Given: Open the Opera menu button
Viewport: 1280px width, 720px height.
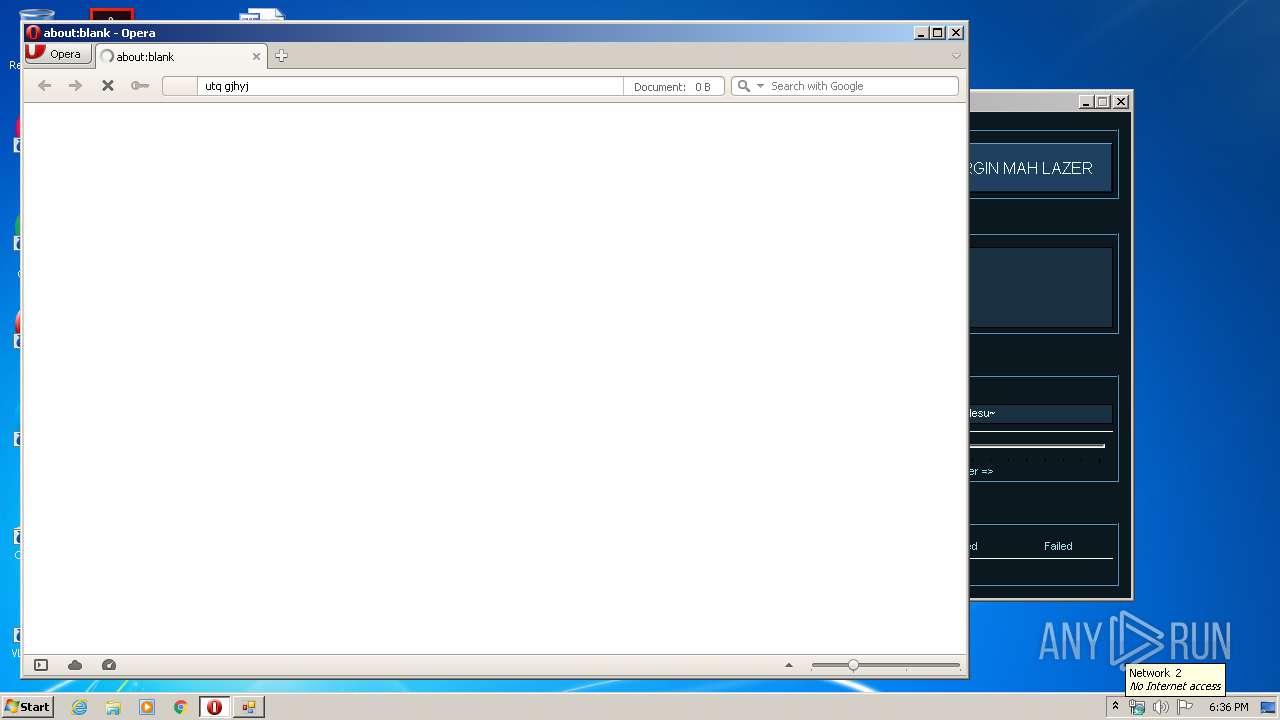Looking at the screenshot, I should pyautogui.click(x=59, y=54).
